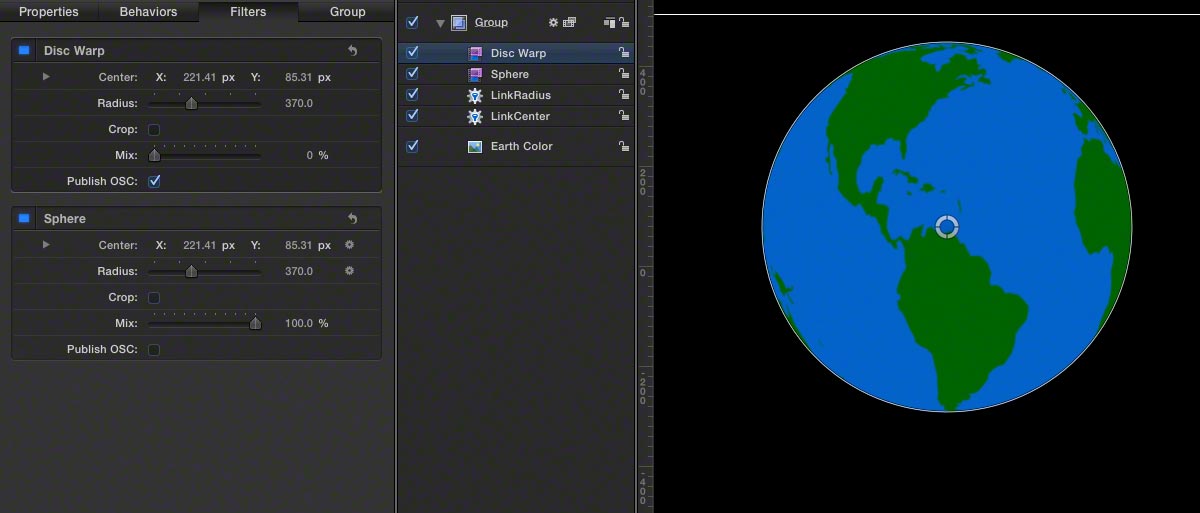Viewport: 1200px width, 513px height.
Task: Open behavior gear menu for Sphere Center
Action: [349, 245]
